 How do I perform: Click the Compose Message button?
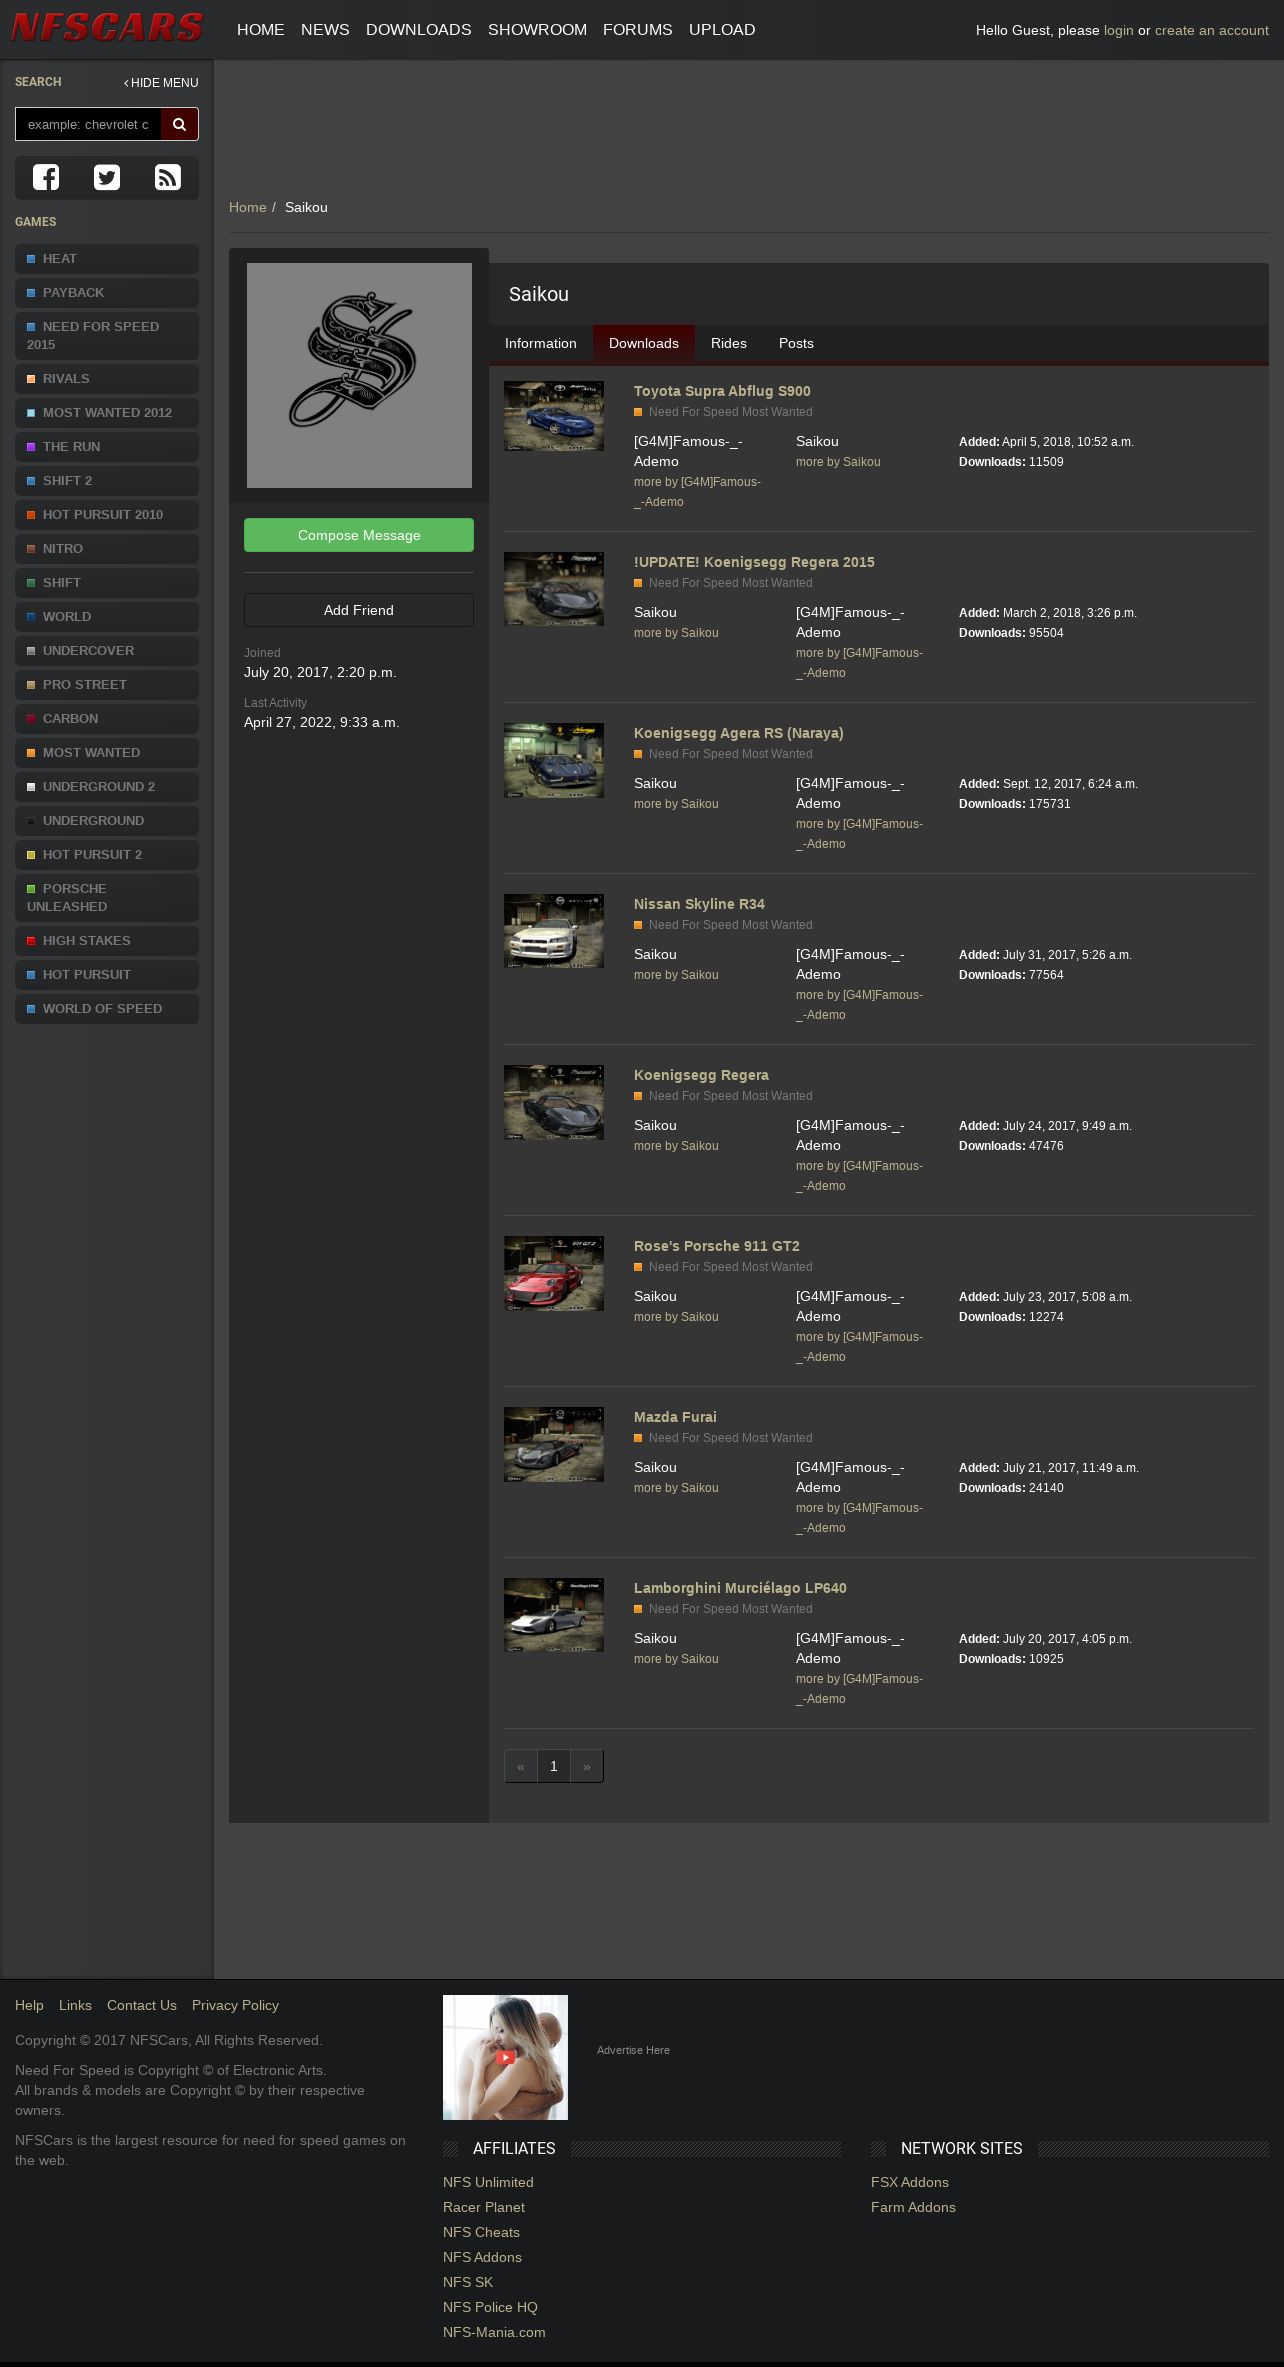pyautogui.click(x=359, y=535)
